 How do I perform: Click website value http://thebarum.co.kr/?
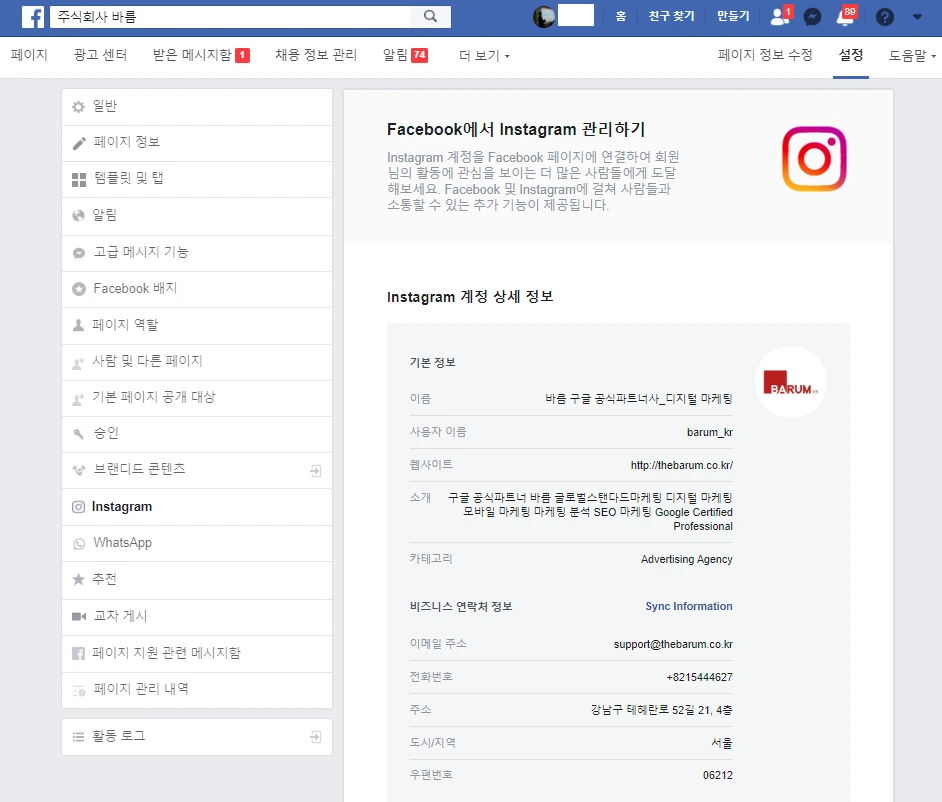(x=681, y=465)
